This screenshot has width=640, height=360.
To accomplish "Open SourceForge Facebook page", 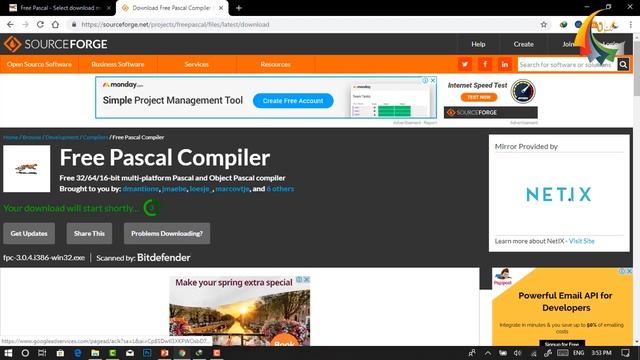I will coord(485,64).
